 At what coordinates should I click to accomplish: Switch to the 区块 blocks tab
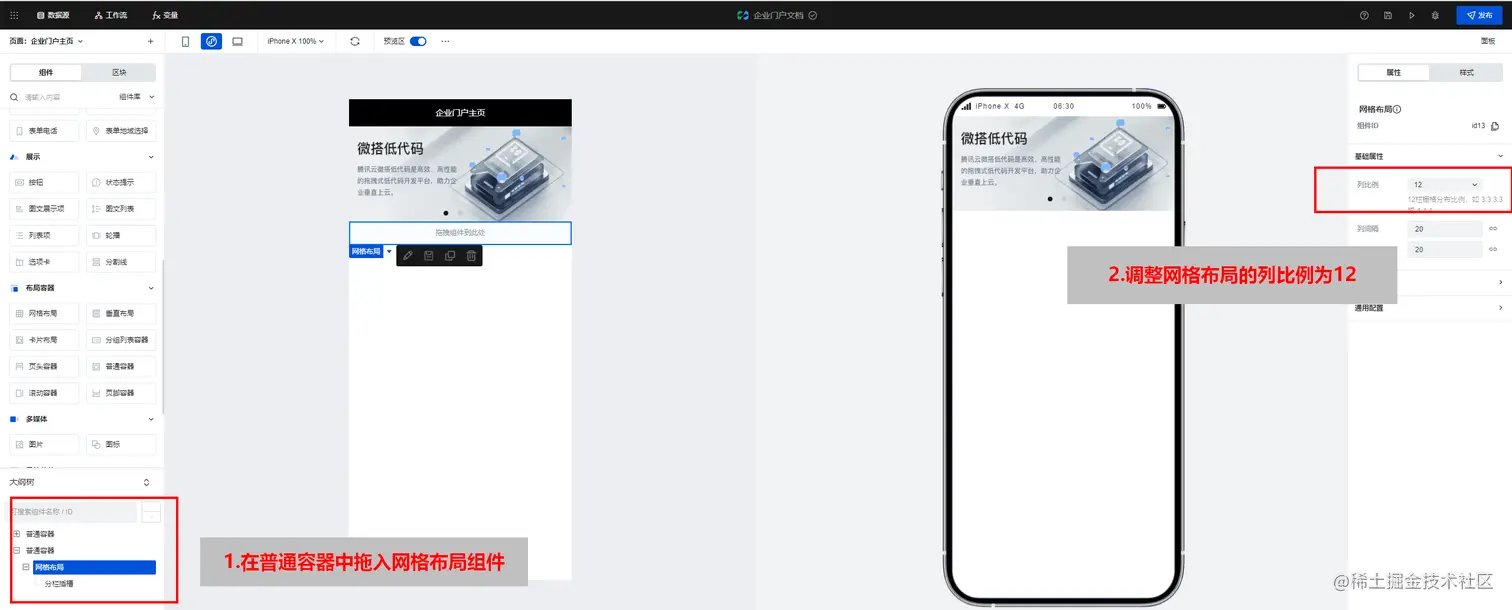pos(119,72)
